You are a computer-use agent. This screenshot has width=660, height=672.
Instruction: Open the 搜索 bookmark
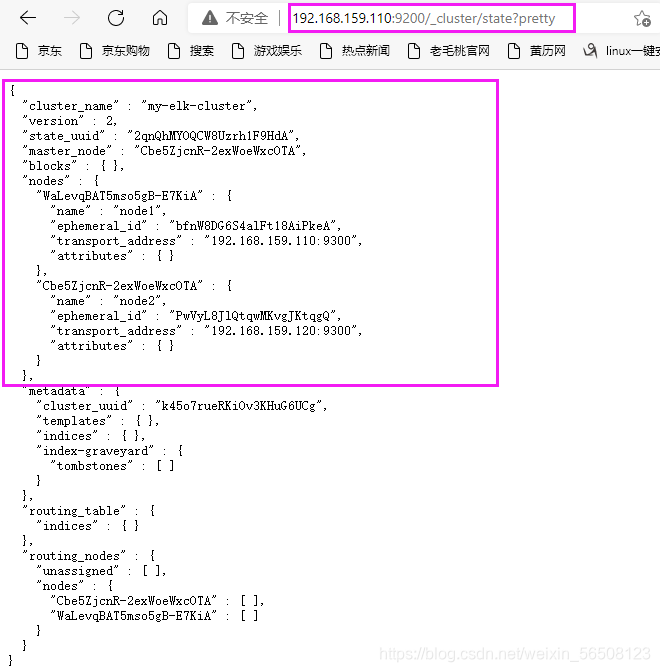[191, 51]
